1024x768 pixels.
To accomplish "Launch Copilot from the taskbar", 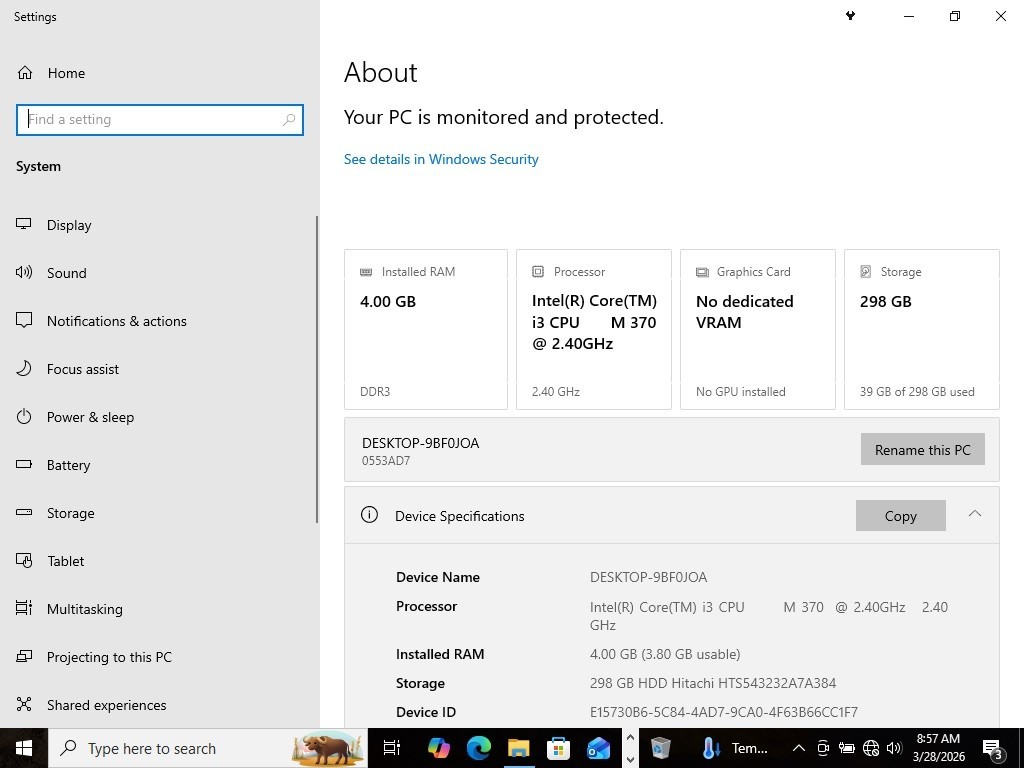I will pos(439,748).
